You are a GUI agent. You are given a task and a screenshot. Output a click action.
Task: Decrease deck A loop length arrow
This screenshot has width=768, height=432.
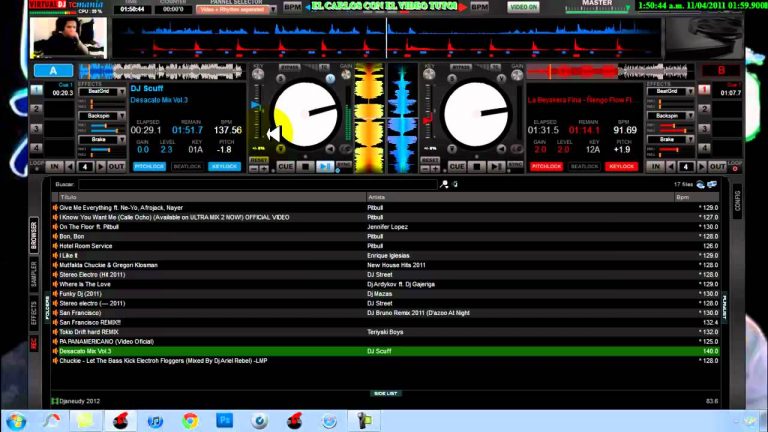point(70,167)
